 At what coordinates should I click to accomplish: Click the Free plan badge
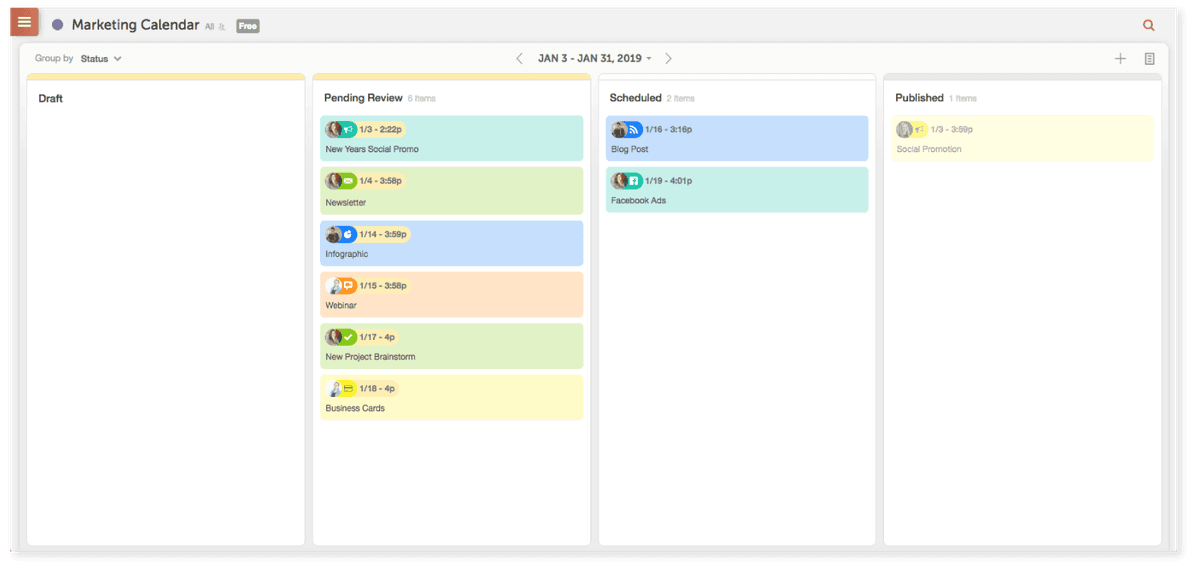coord(247,25)
